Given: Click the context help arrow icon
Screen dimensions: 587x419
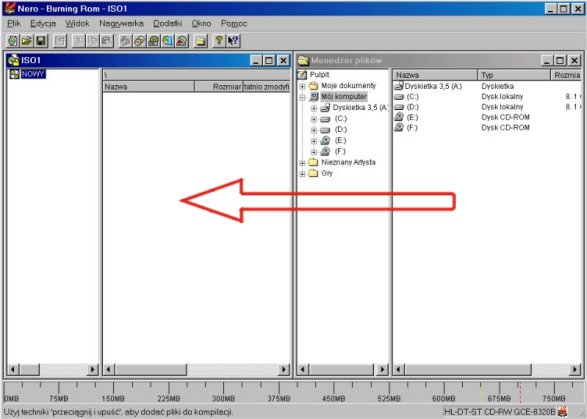Looking at the screenshot, I should (x=233, y=41).
